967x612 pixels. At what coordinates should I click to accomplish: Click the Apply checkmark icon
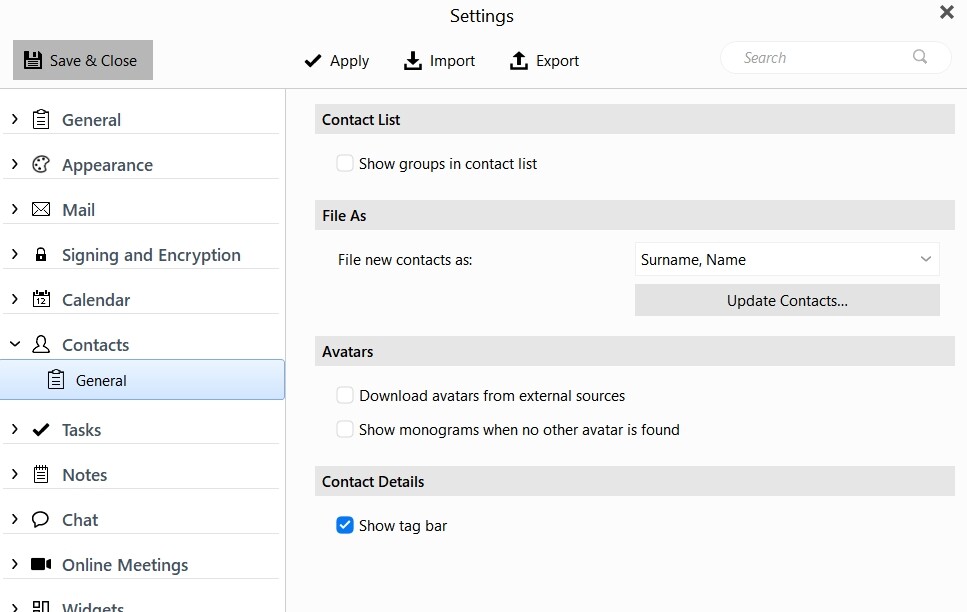[313, 60]
